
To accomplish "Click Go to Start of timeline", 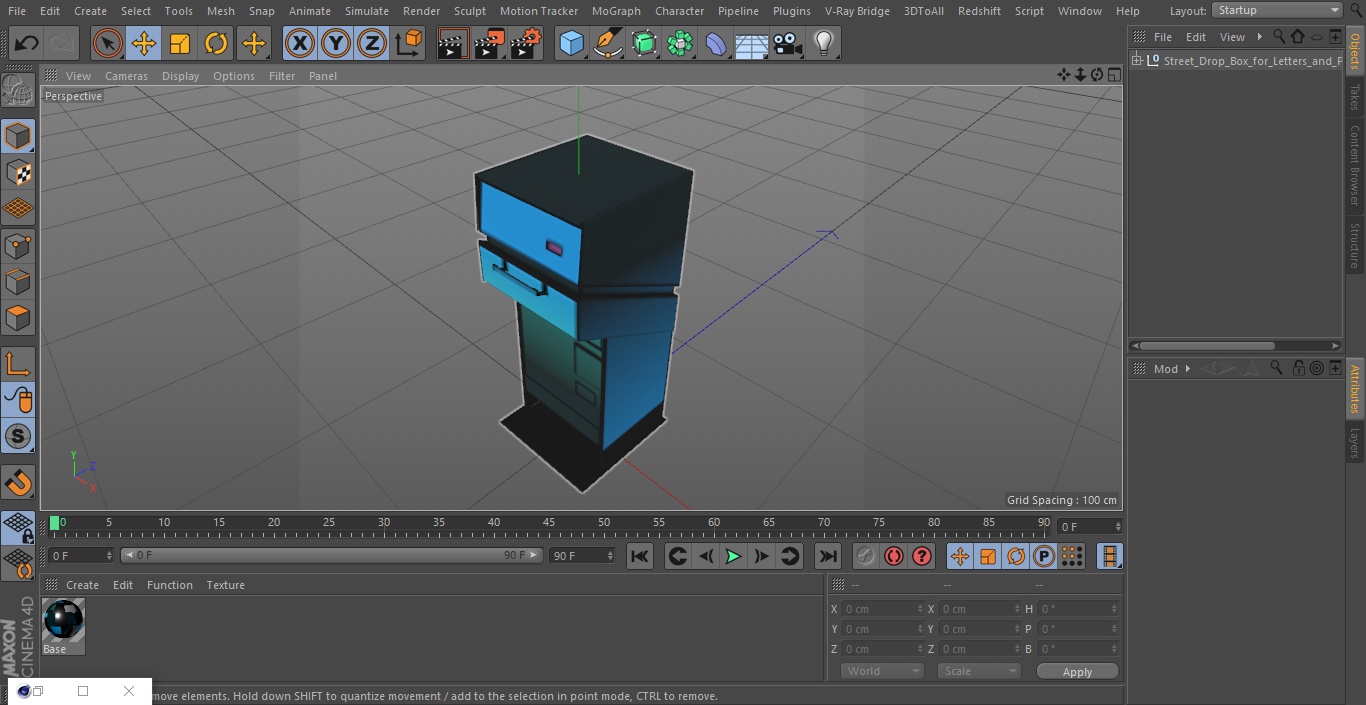I will coord(640,556).
